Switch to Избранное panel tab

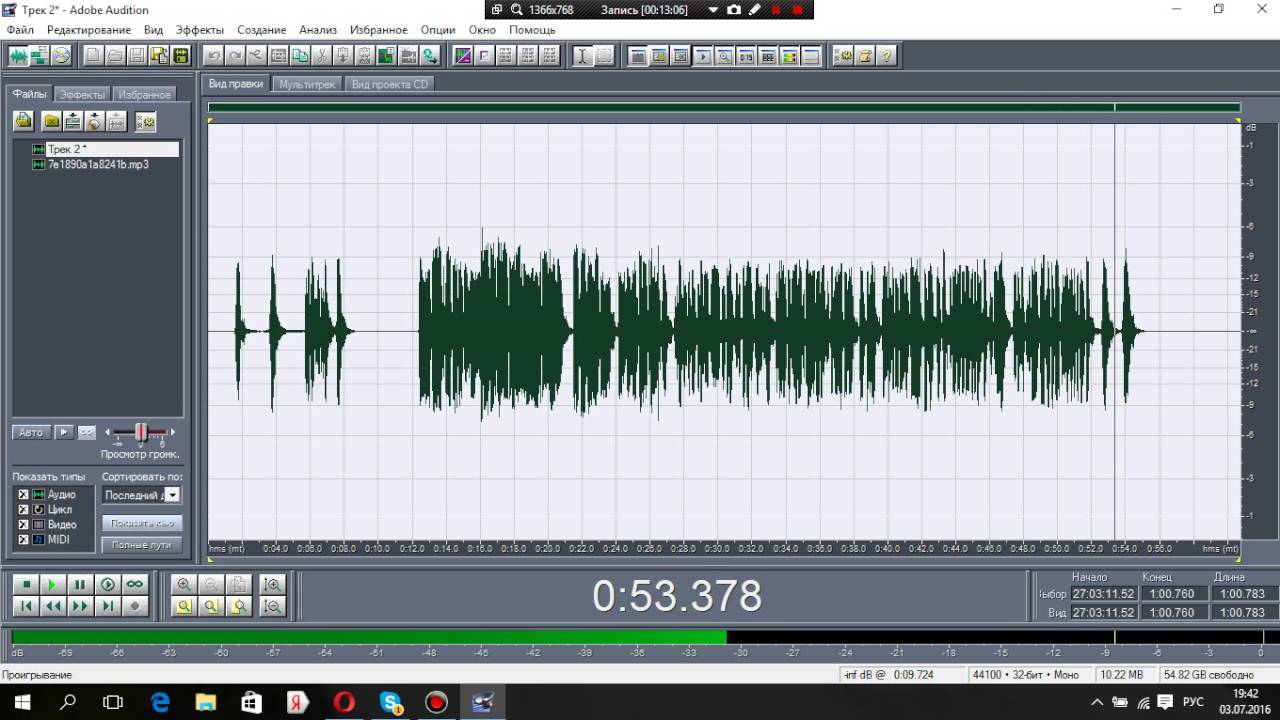click(x=144, y=94)
